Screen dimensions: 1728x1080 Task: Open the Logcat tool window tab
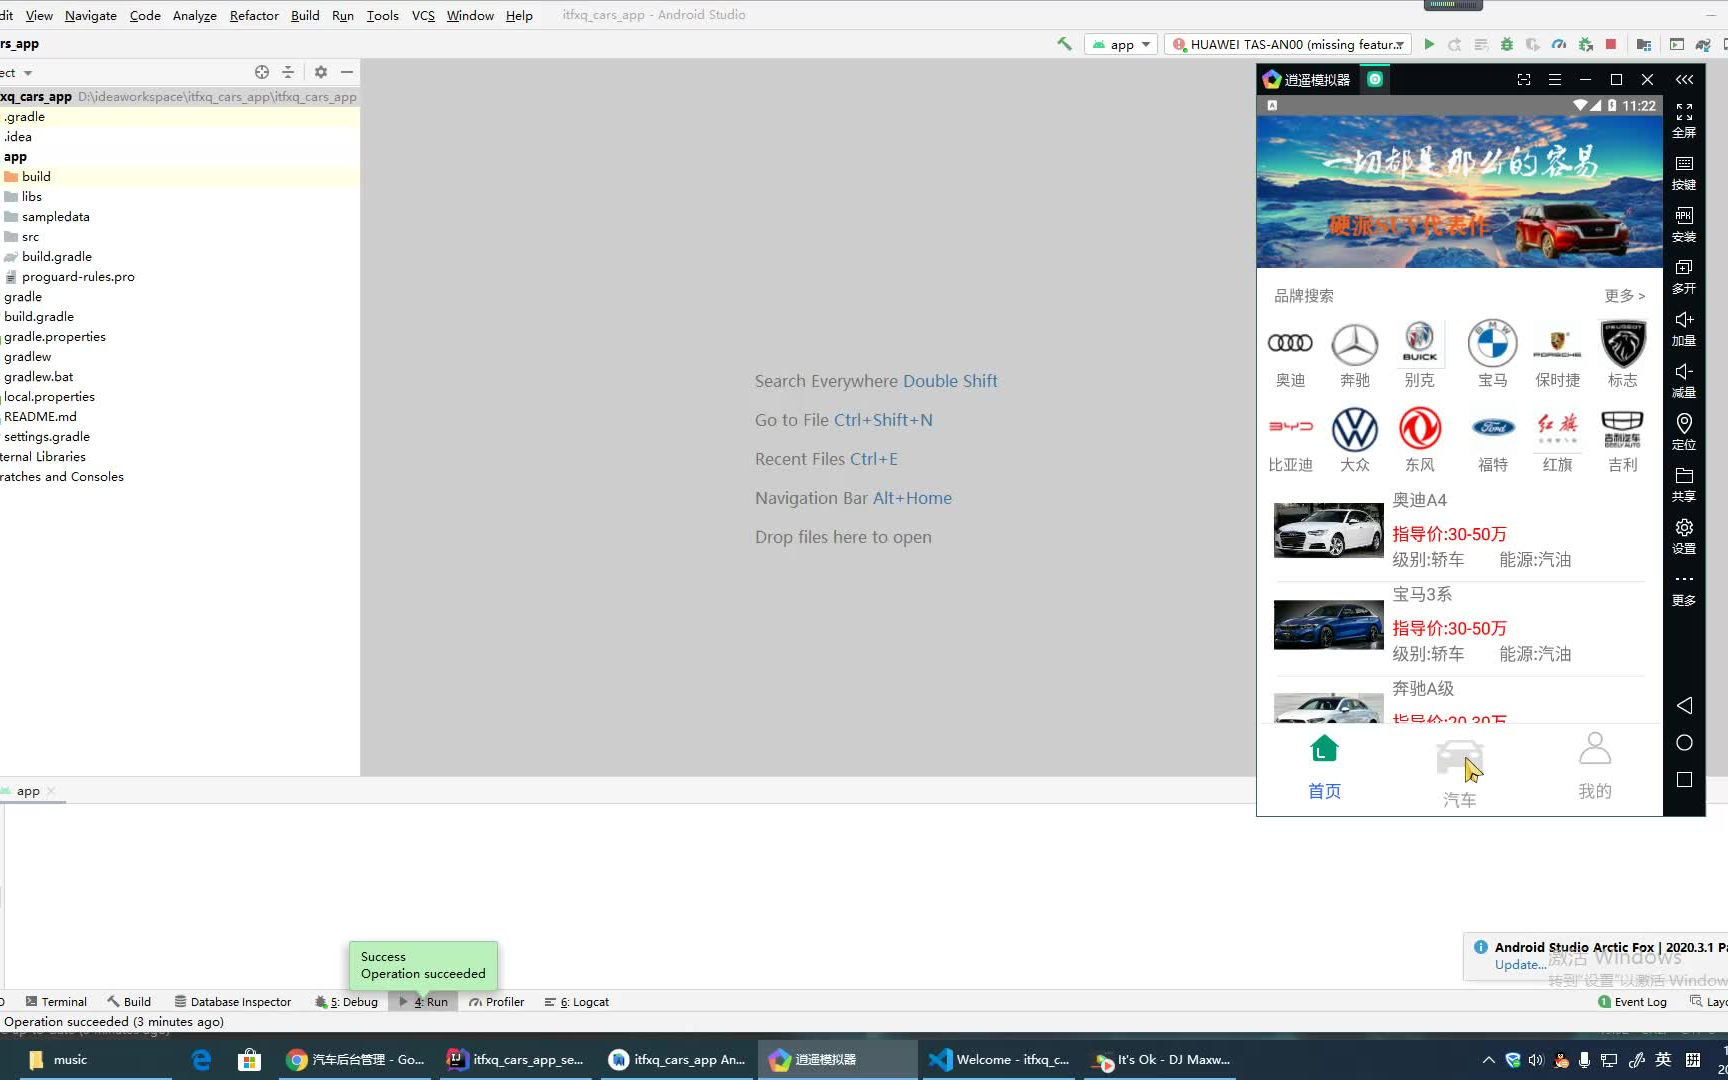coord(577,1001)
